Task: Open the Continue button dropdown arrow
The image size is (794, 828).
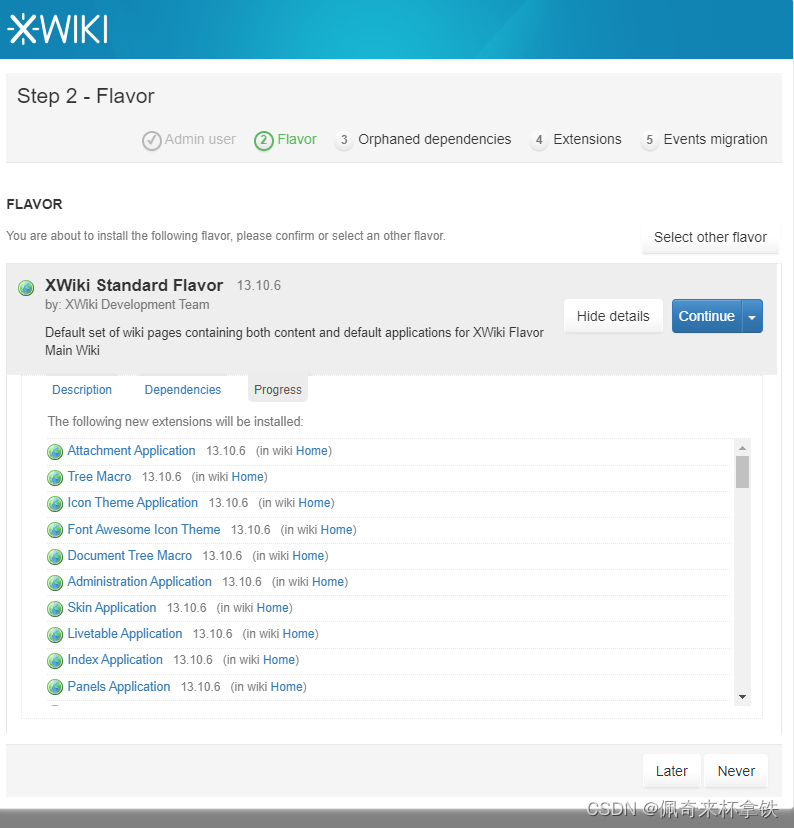Action: point(752,316)
